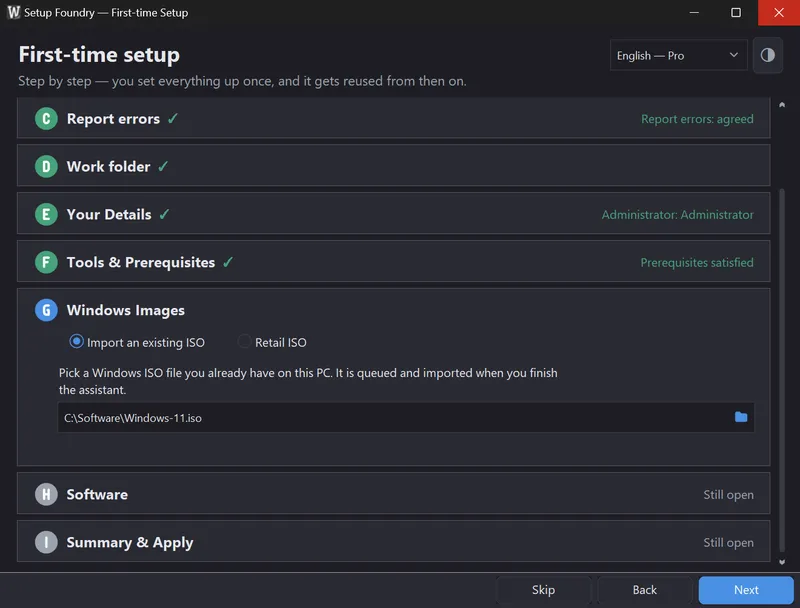Image resolution: width=800 pixels, height=608 pixels.
Task: Click the green D step badge
Action: pos(46,167)
